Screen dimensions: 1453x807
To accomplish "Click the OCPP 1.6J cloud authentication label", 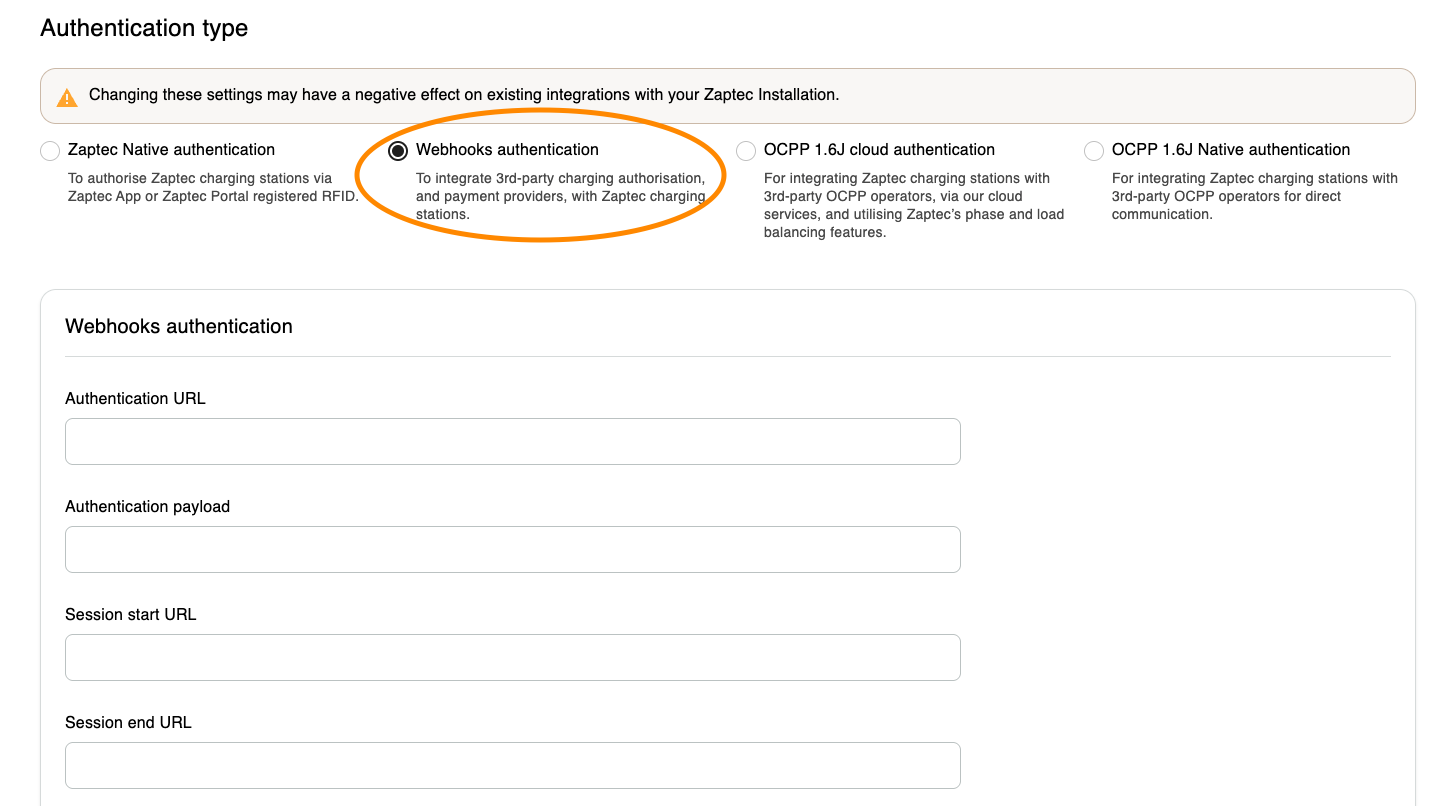I will [879, 150].
